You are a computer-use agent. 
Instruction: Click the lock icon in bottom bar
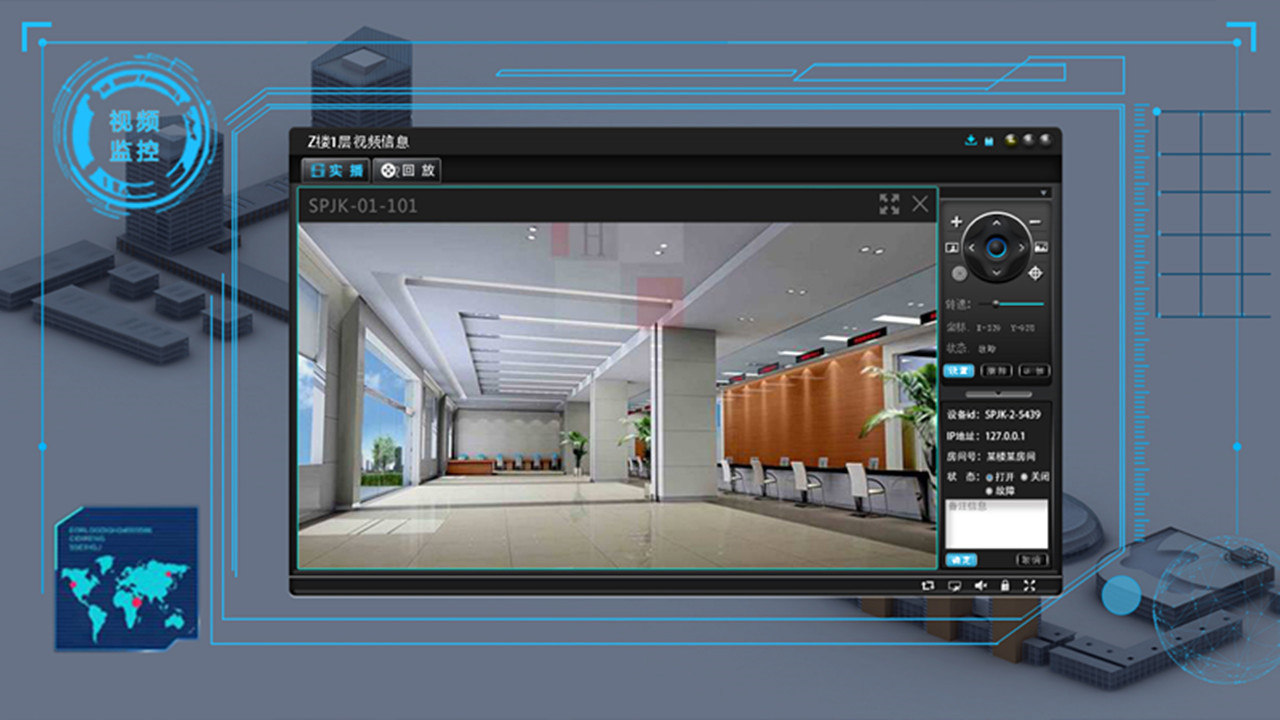pyautogui.click(x=1005, y=586)
